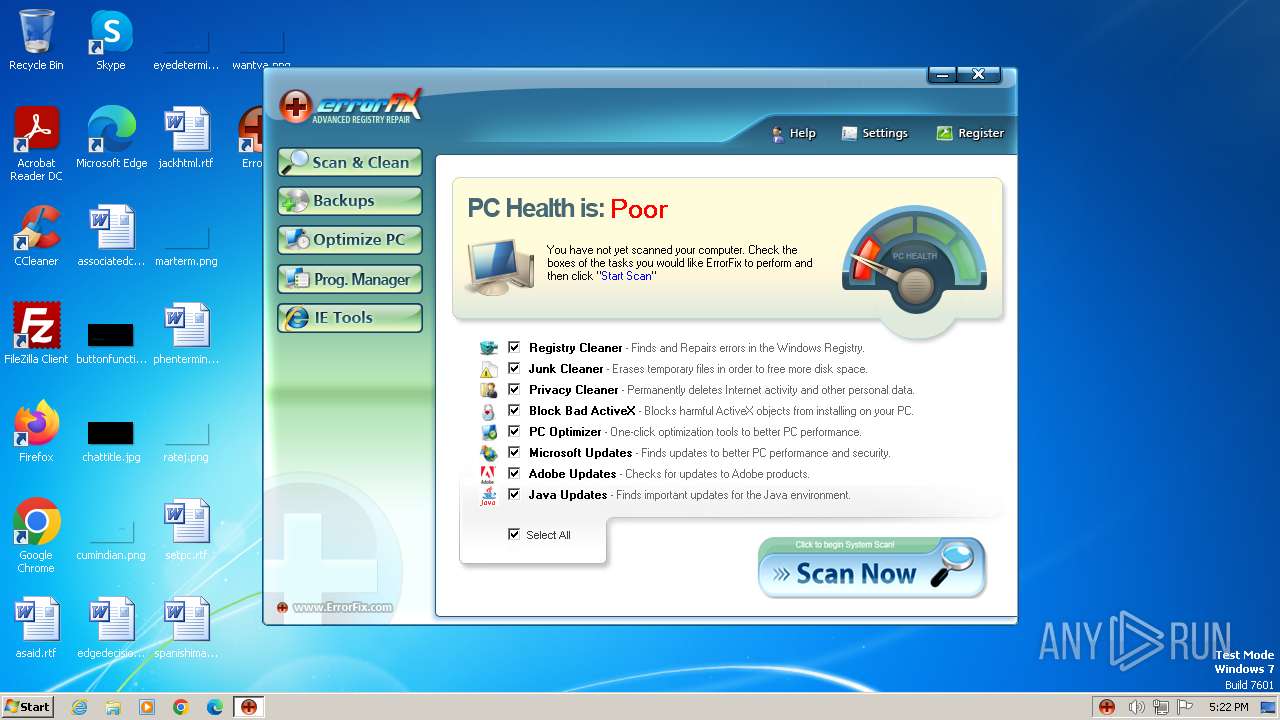Open the Scan & Clean section

click(x=350, y=162)
